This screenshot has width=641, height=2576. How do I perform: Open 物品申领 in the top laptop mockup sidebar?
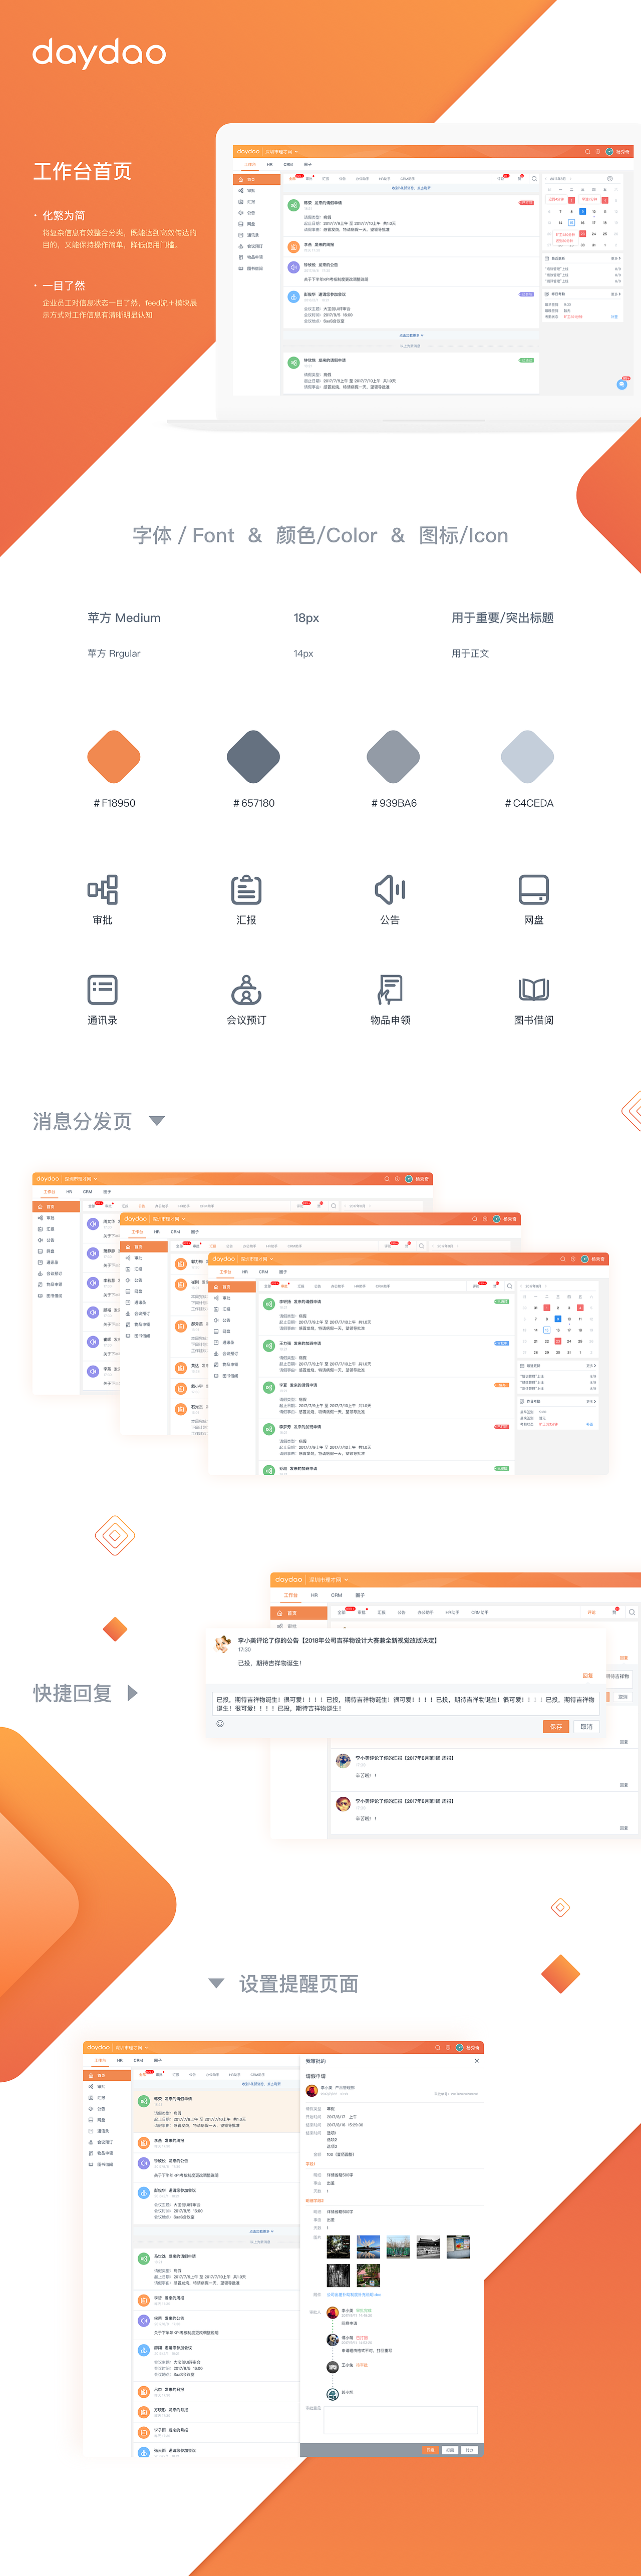(256, 257)
